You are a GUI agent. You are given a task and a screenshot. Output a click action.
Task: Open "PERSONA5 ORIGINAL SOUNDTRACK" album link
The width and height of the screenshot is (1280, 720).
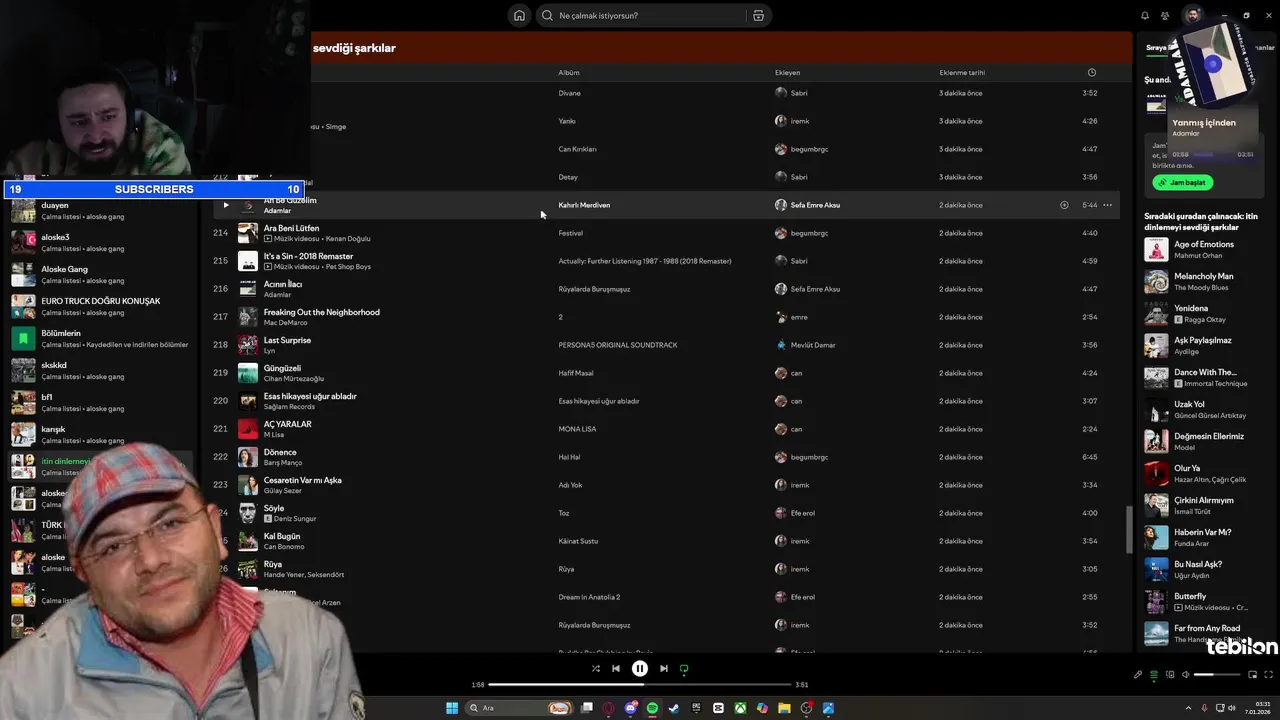(x=618, y=345)
